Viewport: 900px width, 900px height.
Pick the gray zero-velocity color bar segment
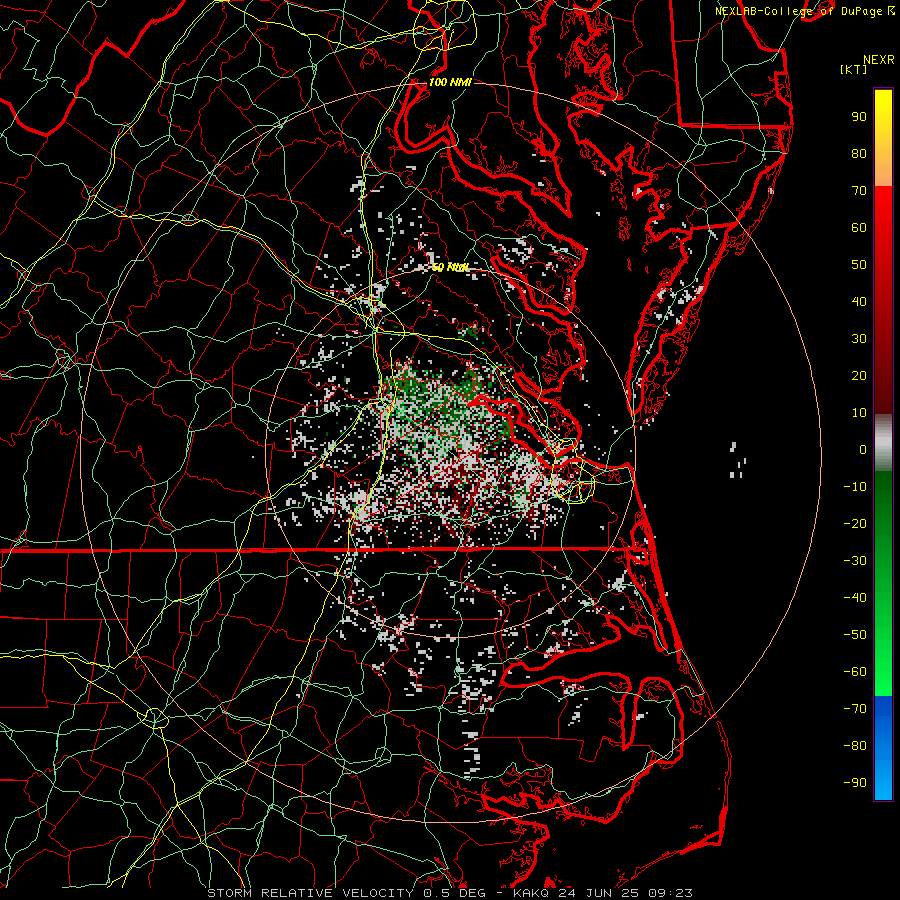pyautogui.click(x=883, y=442)
